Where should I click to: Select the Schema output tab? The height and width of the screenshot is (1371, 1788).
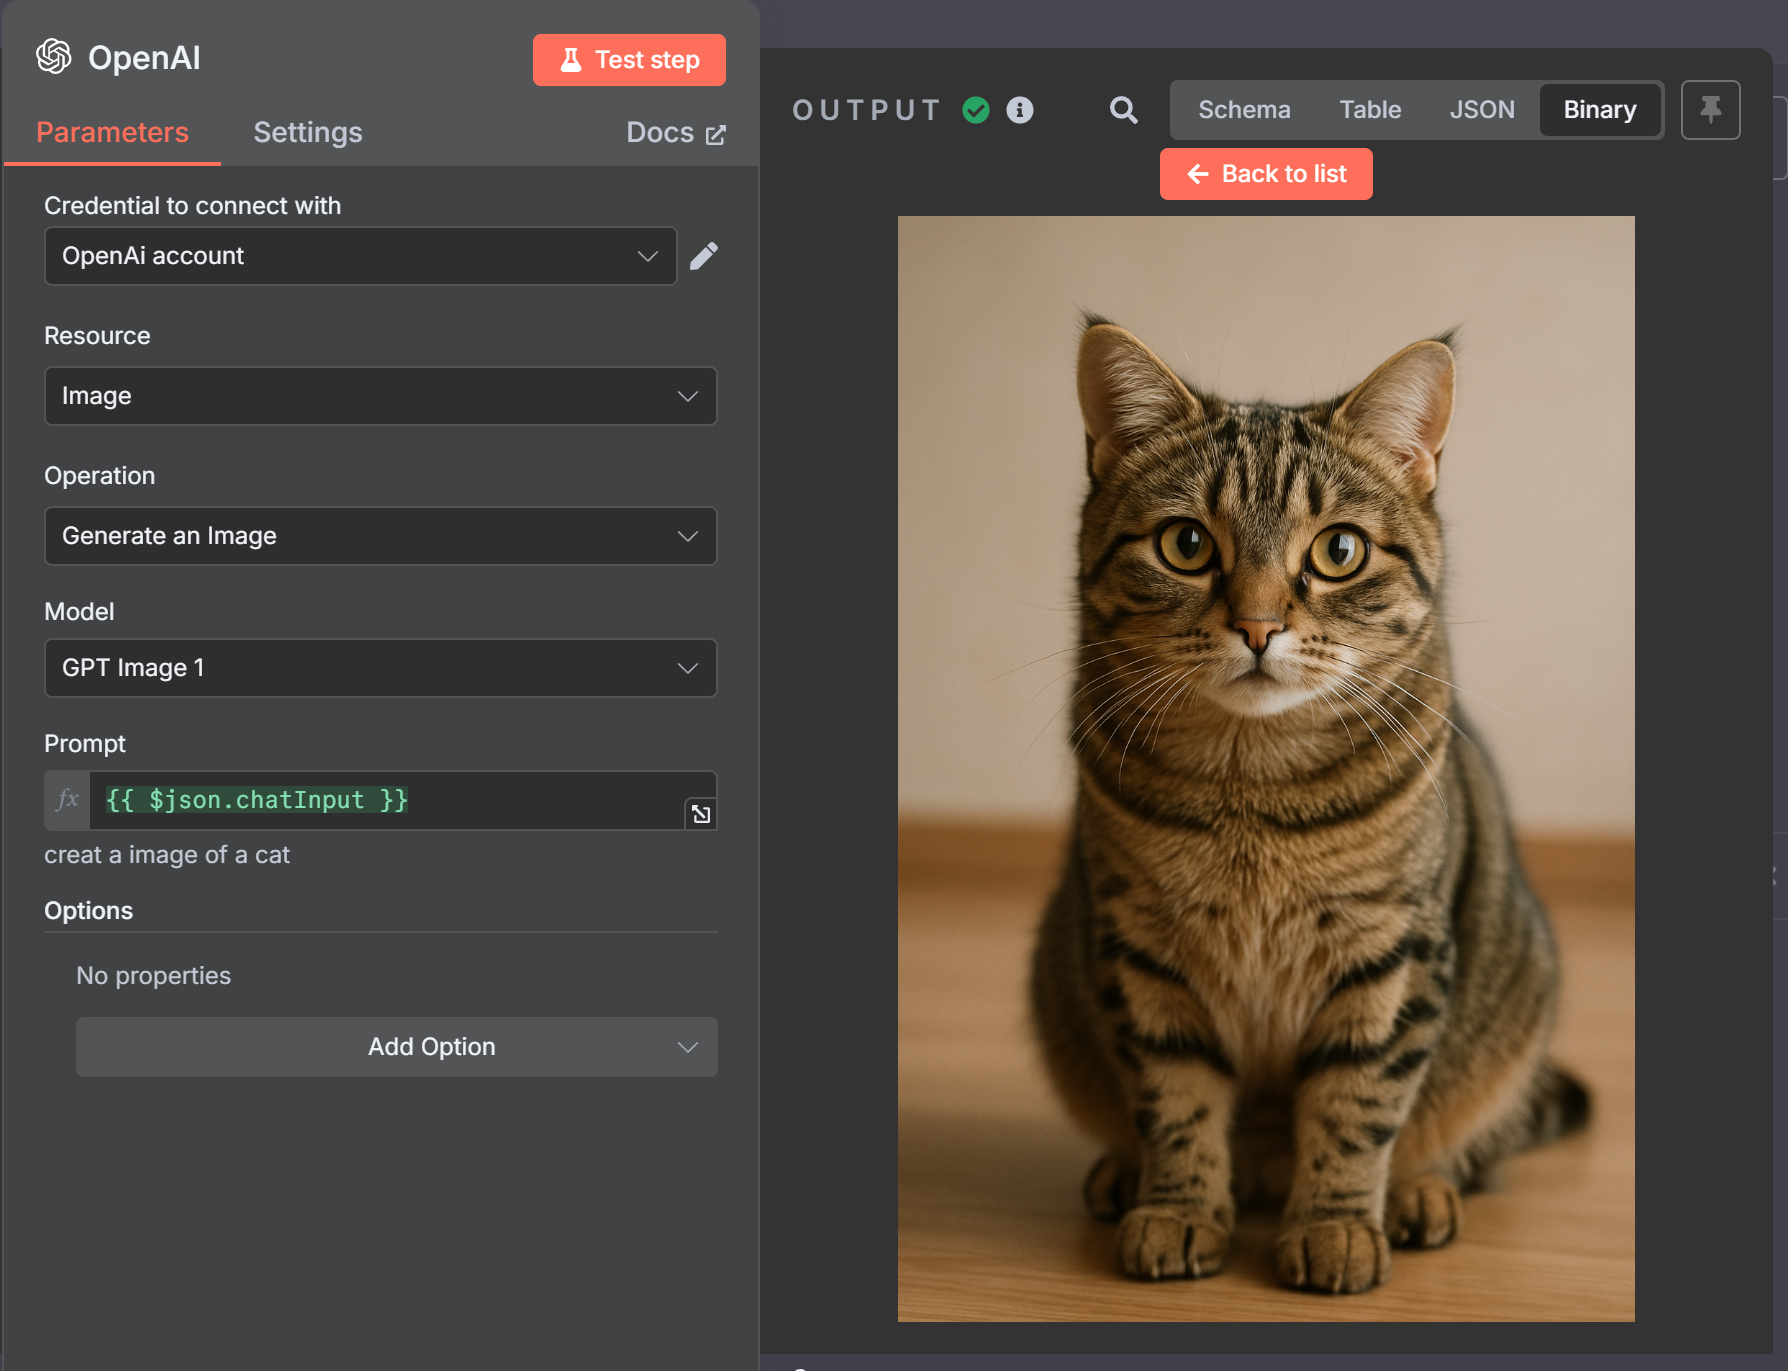point(1244,110)
